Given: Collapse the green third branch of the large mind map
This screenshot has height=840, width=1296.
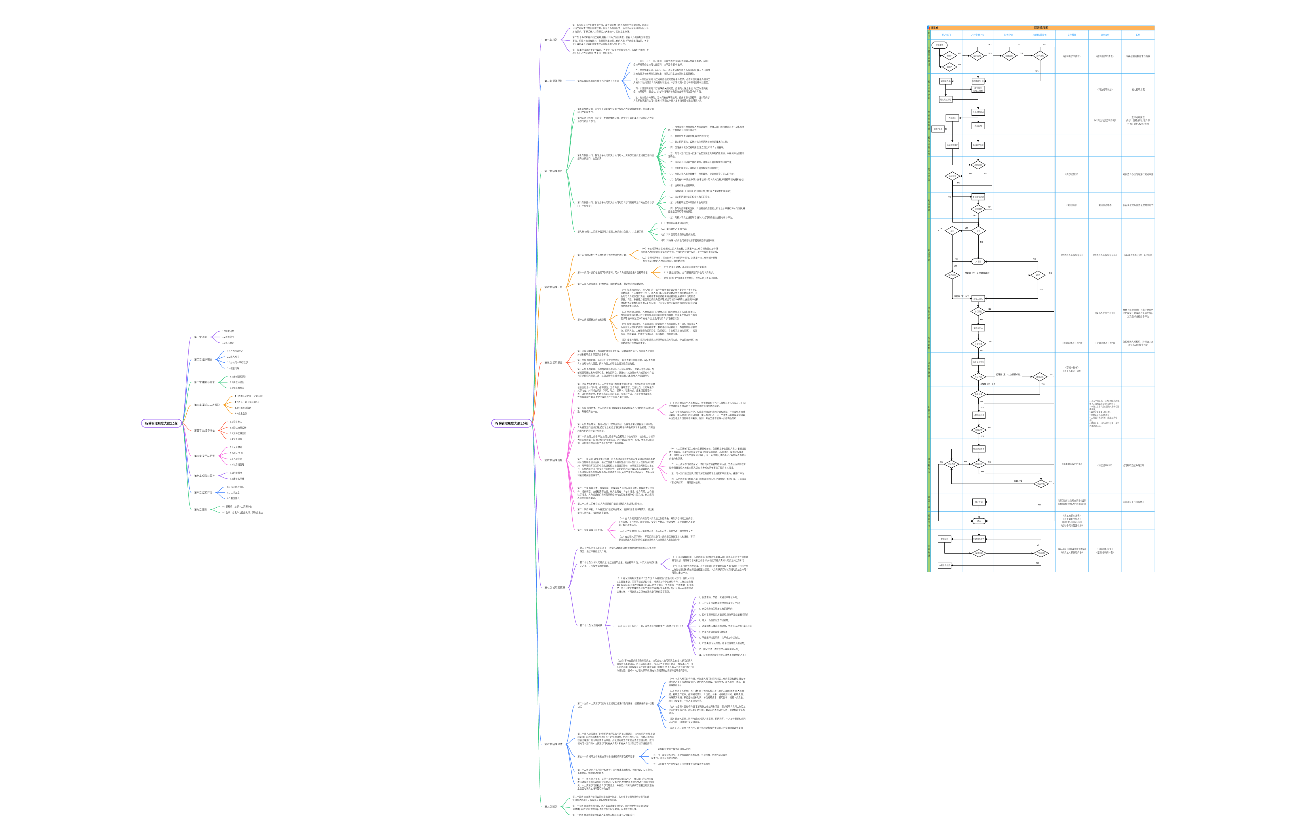Looking at the screenshot, I should (x=553, y=171).
